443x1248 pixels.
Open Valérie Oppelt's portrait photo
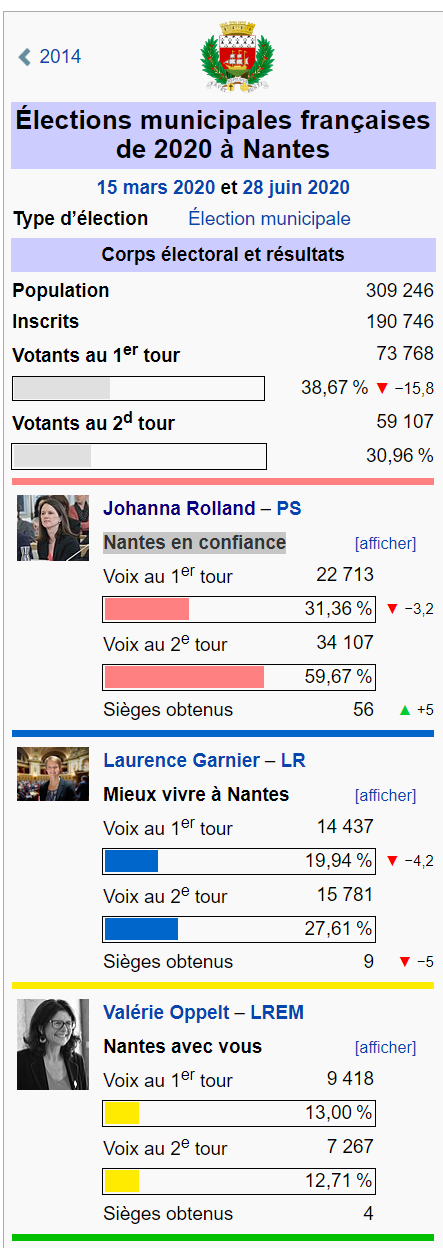click(x=53, y=1044)
